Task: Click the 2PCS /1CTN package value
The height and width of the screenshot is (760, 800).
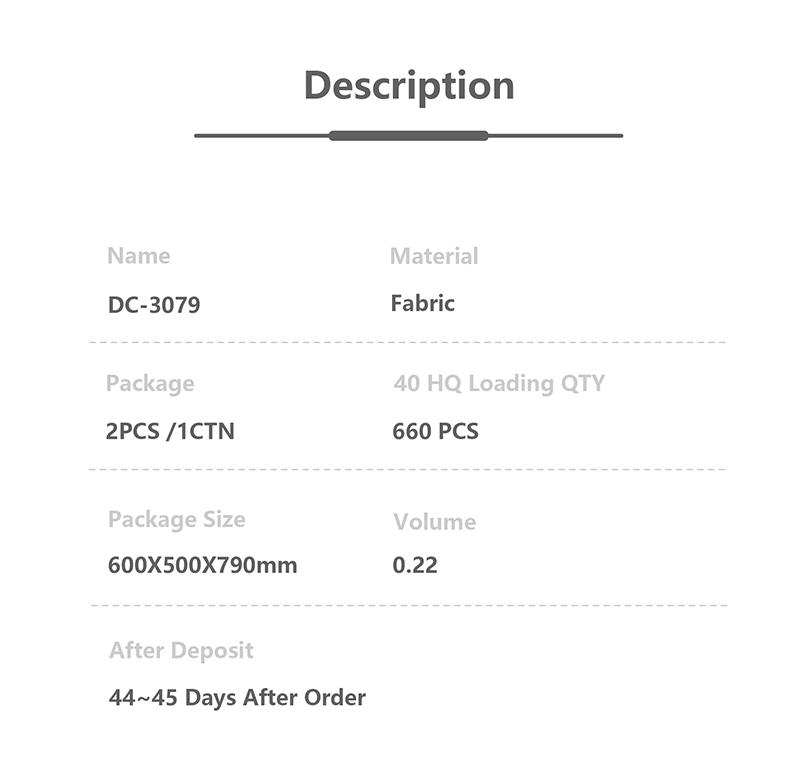Action: 171,432
